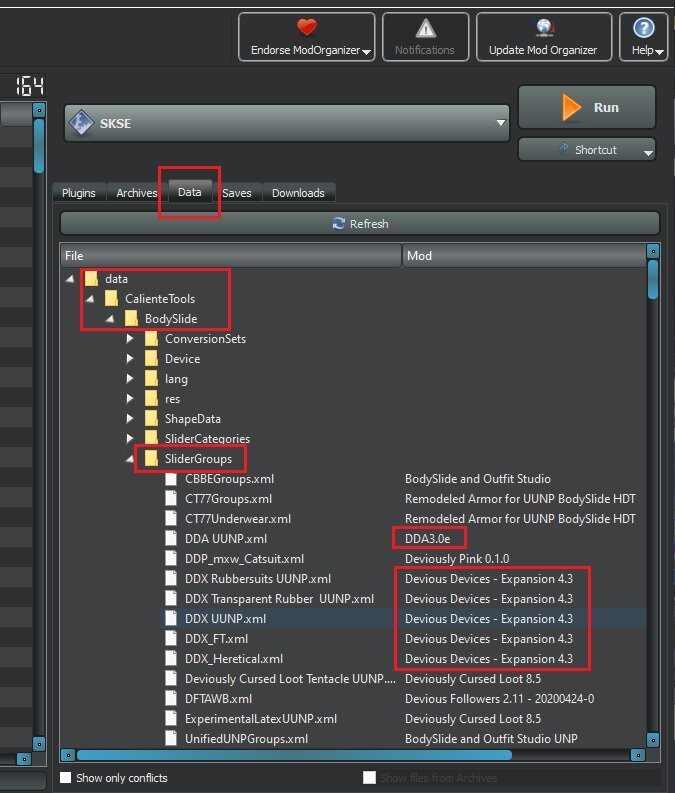This screenshot has width=675, height=793.
Task: Click the orange Run play icon
Action: point(571,107)
